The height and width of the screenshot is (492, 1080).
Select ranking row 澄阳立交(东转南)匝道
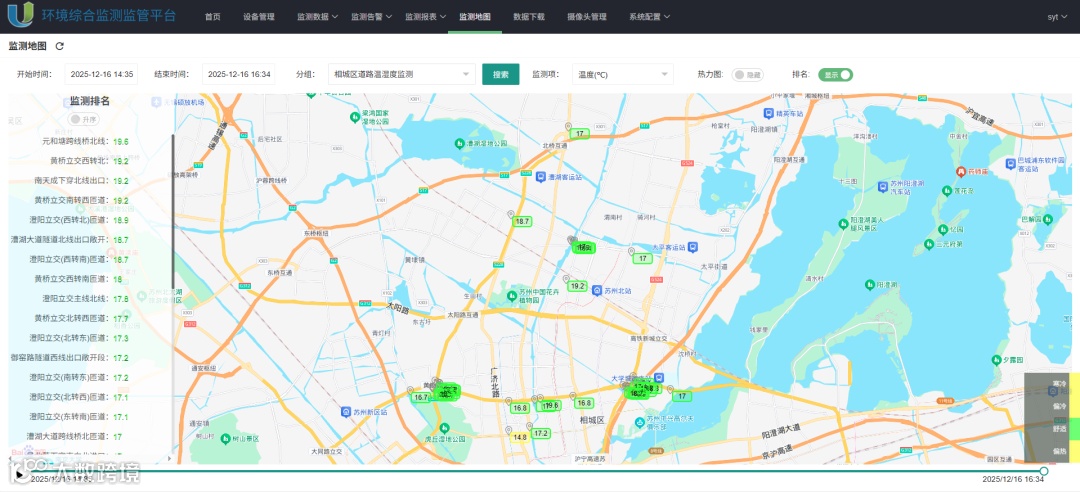click(x=79, y=417)
